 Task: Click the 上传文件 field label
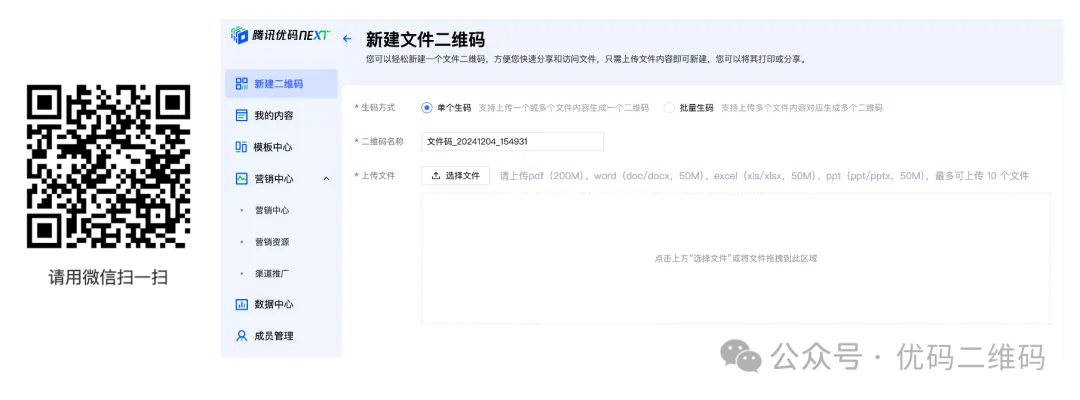377,176
